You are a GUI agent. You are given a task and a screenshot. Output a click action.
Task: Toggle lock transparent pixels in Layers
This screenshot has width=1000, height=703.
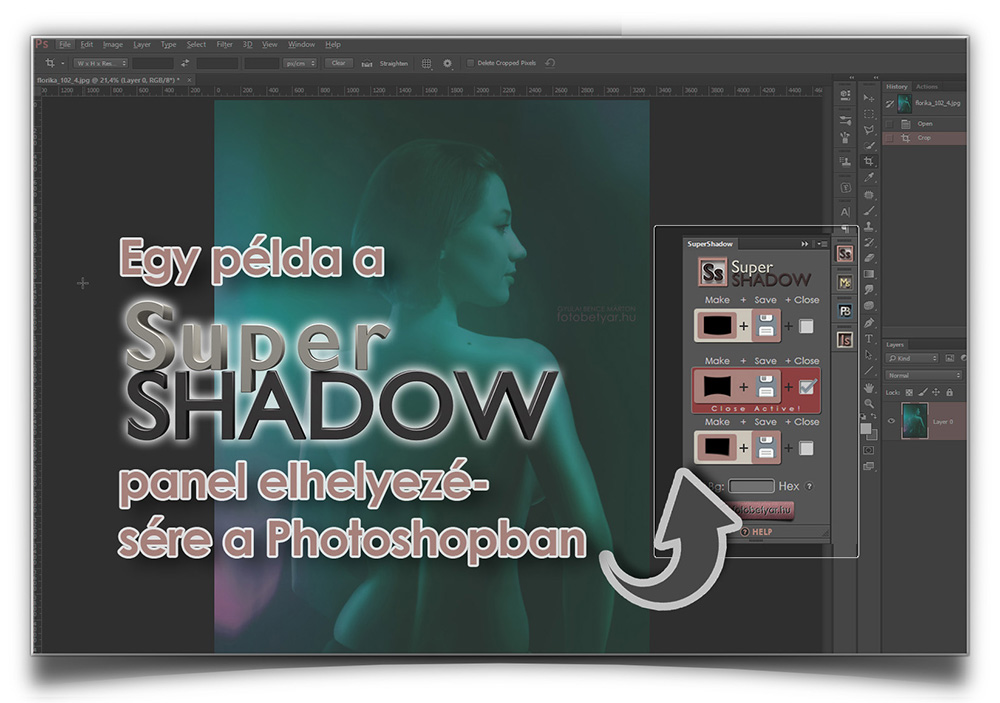tap(909, 392)
